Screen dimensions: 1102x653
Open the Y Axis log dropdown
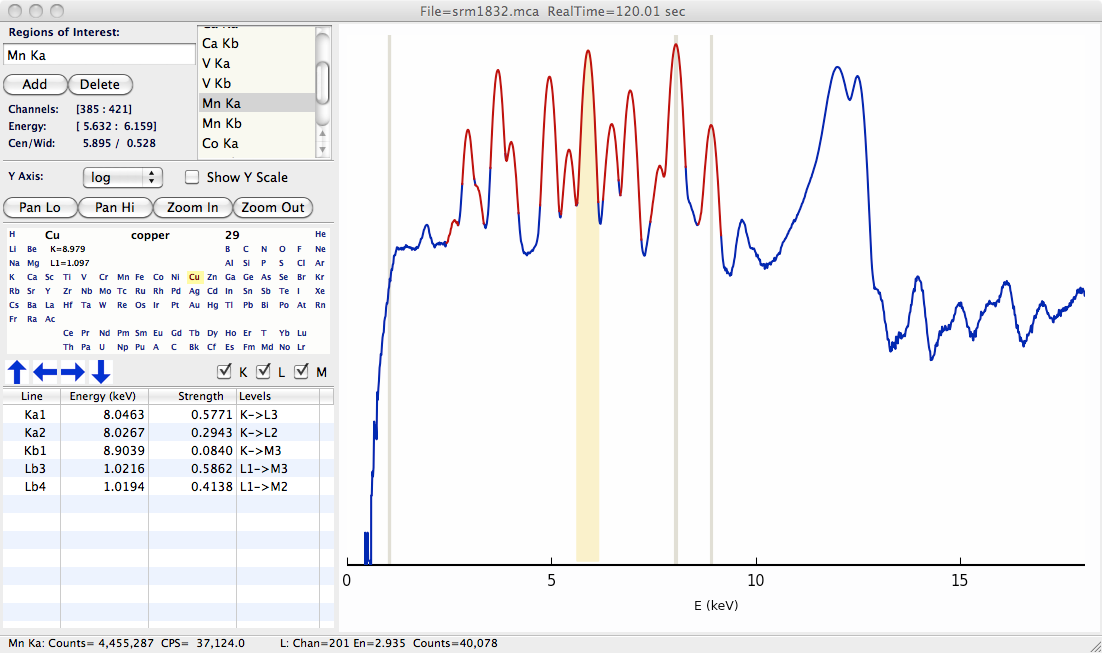coord(122,177)
